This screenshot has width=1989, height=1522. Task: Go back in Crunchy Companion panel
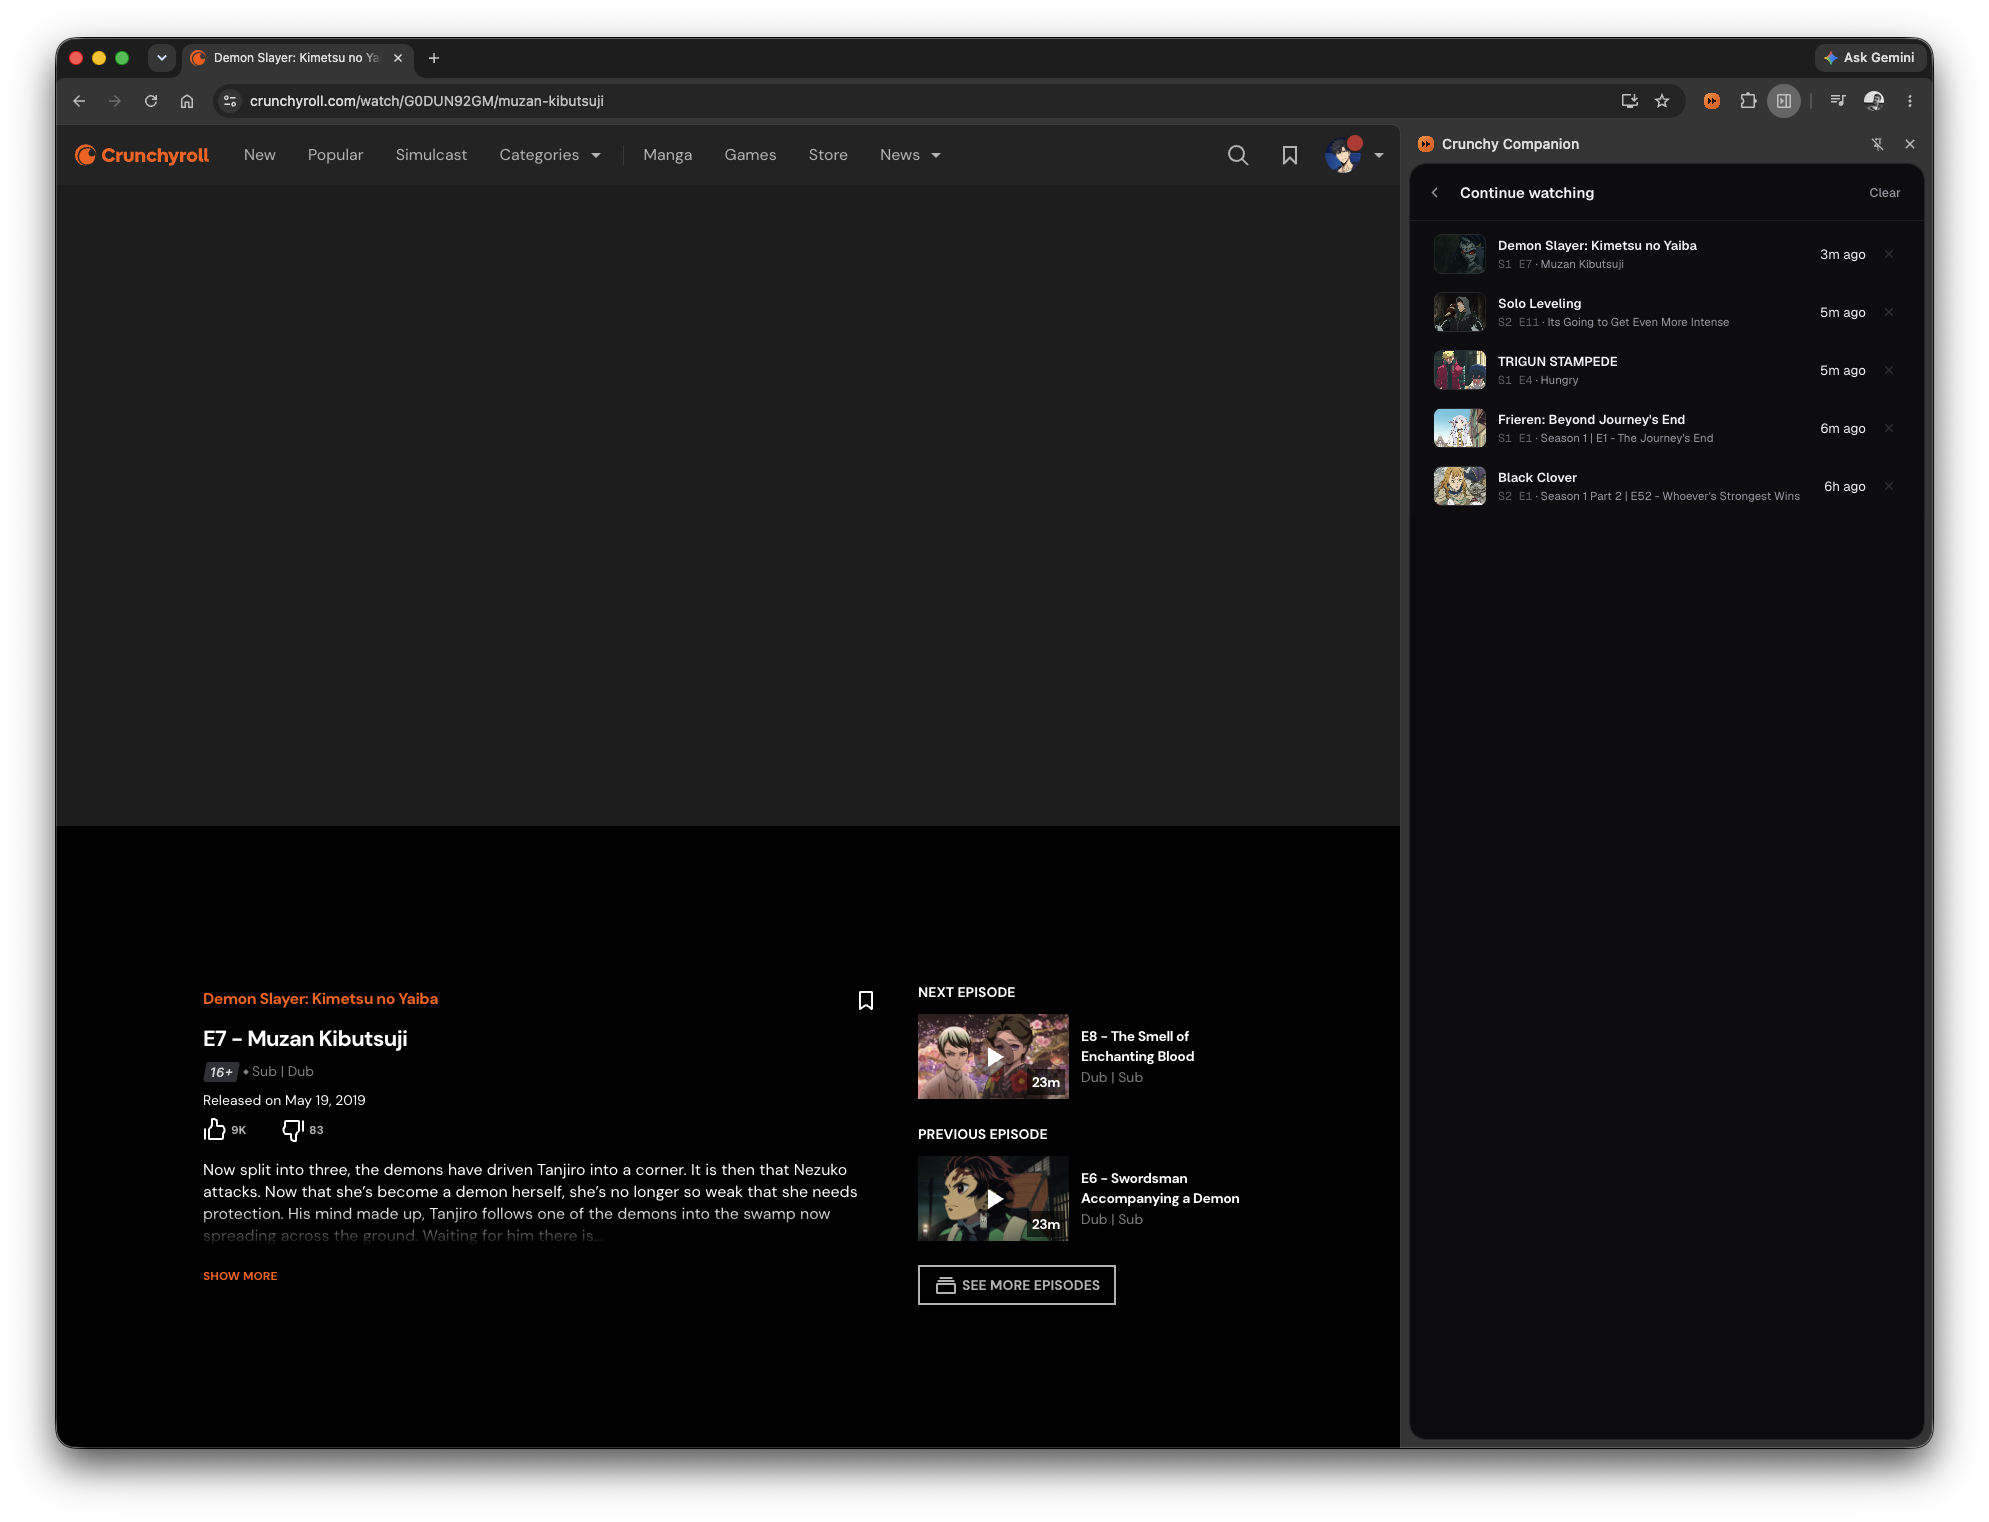pos(1435,193)
